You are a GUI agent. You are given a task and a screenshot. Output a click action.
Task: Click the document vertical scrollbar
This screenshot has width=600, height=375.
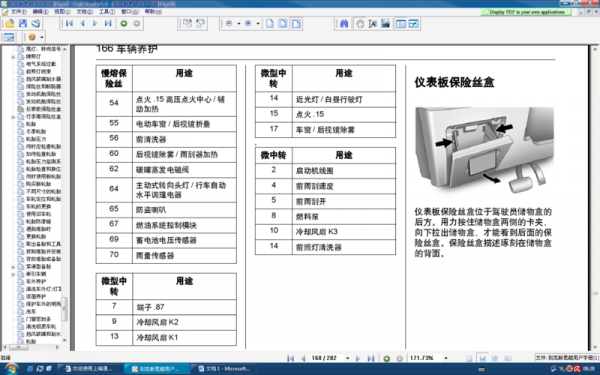pos(595,197)
